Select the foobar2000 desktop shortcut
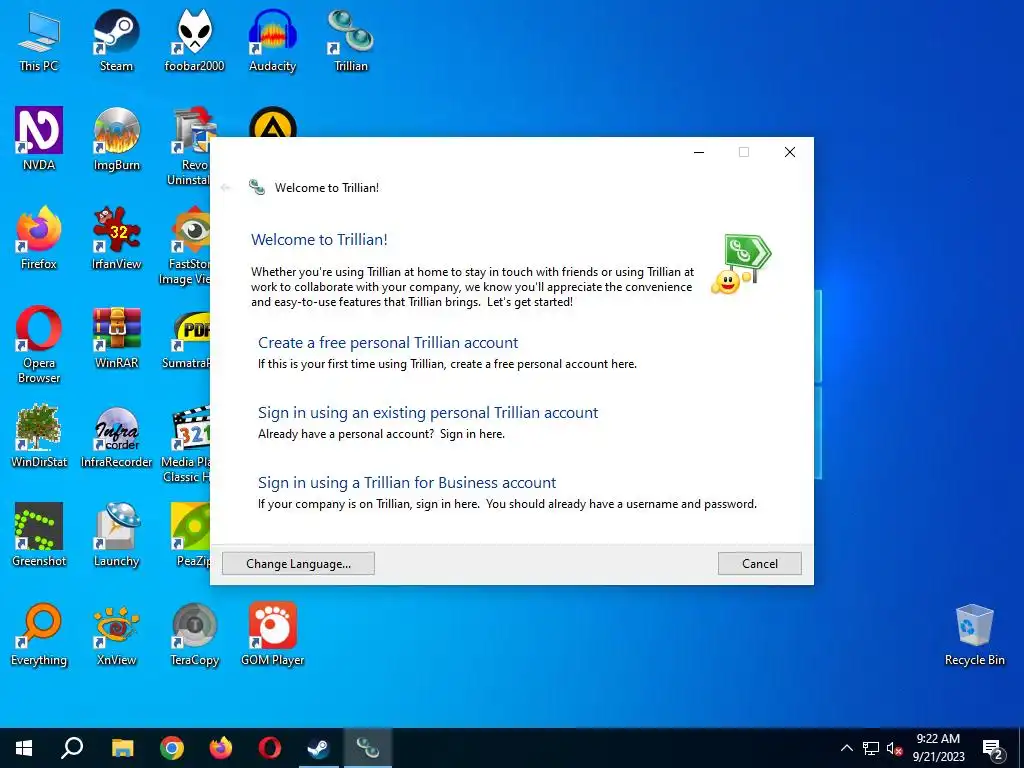 click(194, 40)
